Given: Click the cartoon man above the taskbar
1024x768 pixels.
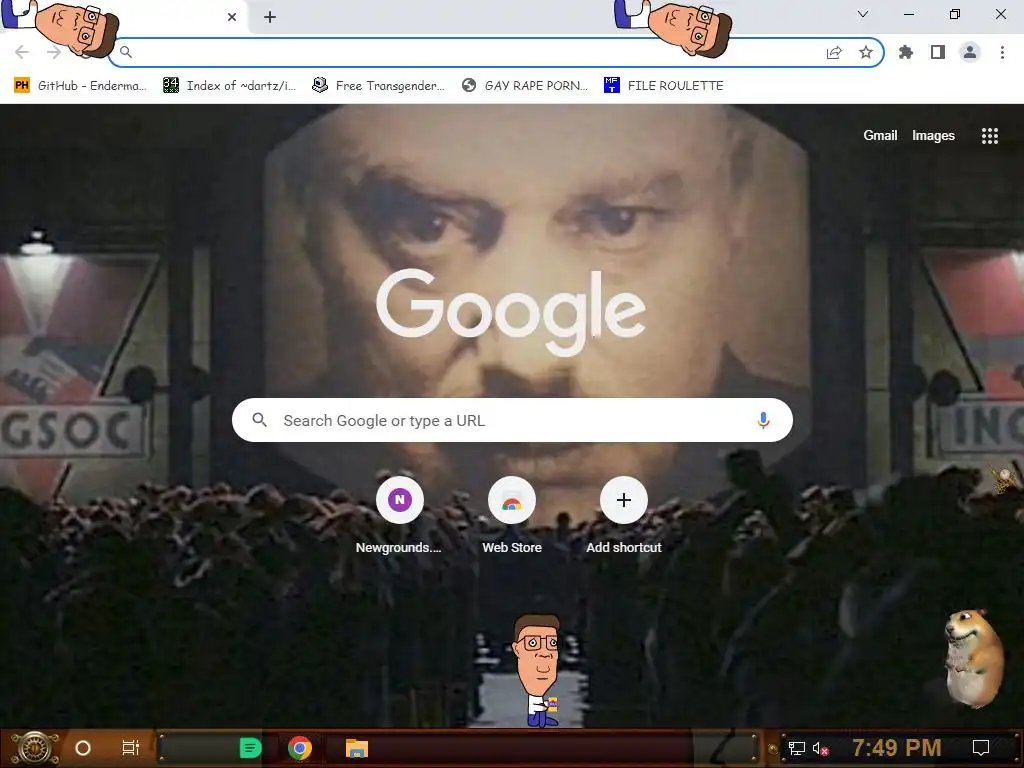Looking at the screenshot, I should point(538,671).
